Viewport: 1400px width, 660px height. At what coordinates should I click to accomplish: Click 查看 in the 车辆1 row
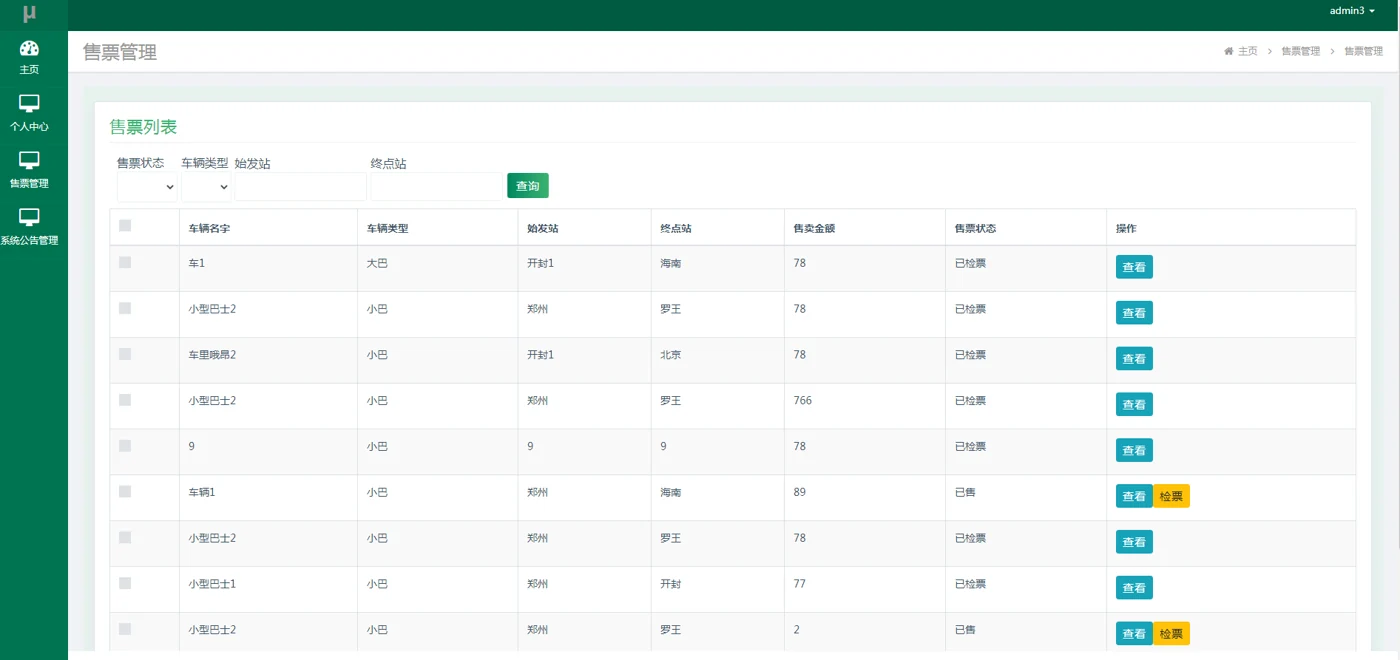(x=1134, y=496)
